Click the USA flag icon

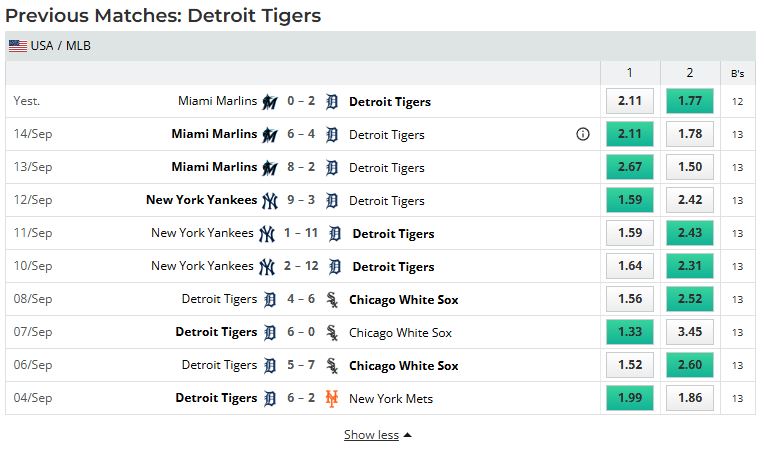tap(18, 45)
